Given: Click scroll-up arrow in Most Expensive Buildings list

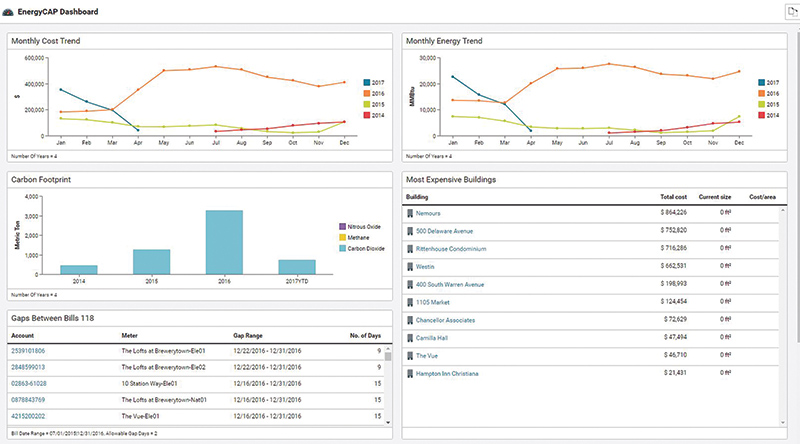Looking at the screenshot, I should (x=783, y=210).
